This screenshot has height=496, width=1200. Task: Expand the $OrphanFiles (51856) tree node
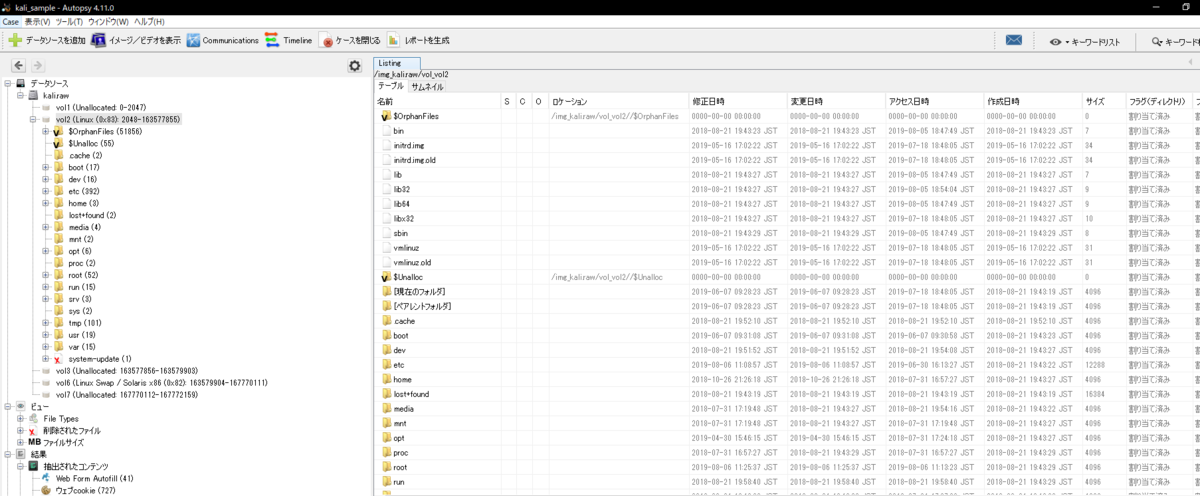(45, 131)
